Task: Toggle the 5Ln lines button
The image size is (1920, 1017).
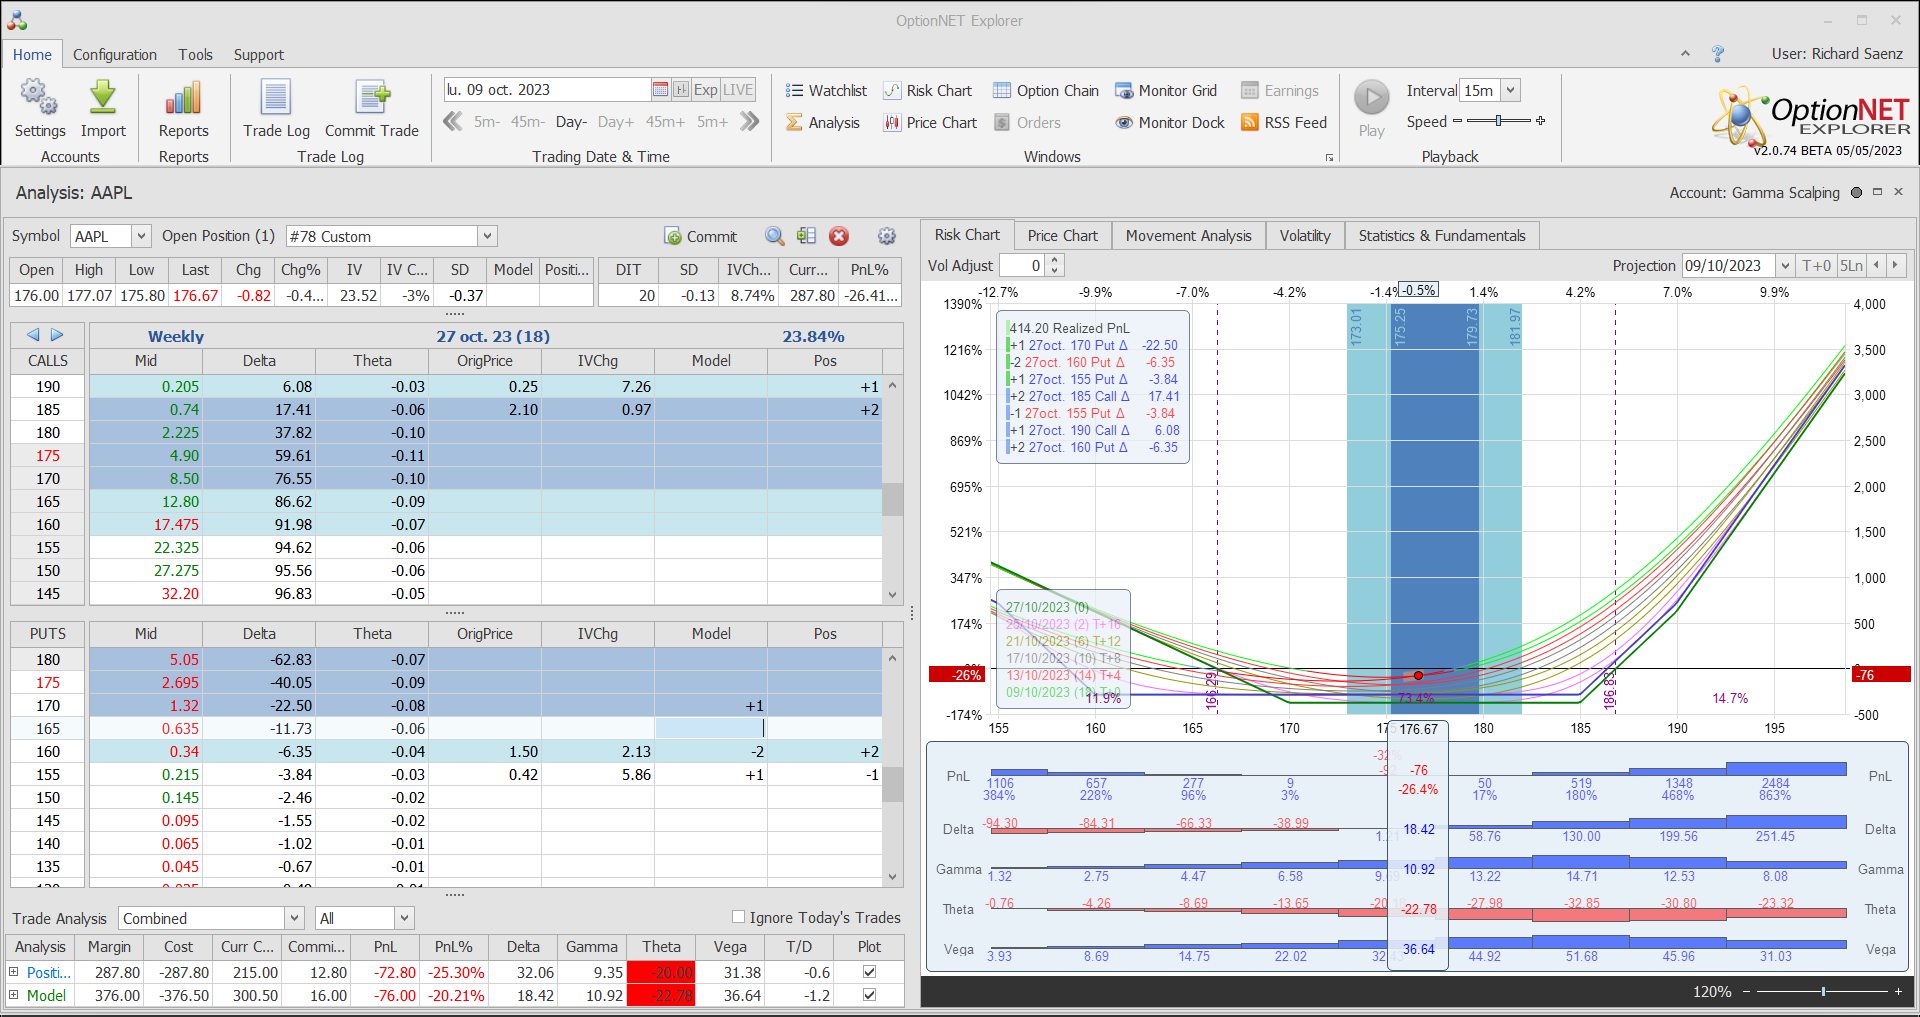Action: 1852,266
